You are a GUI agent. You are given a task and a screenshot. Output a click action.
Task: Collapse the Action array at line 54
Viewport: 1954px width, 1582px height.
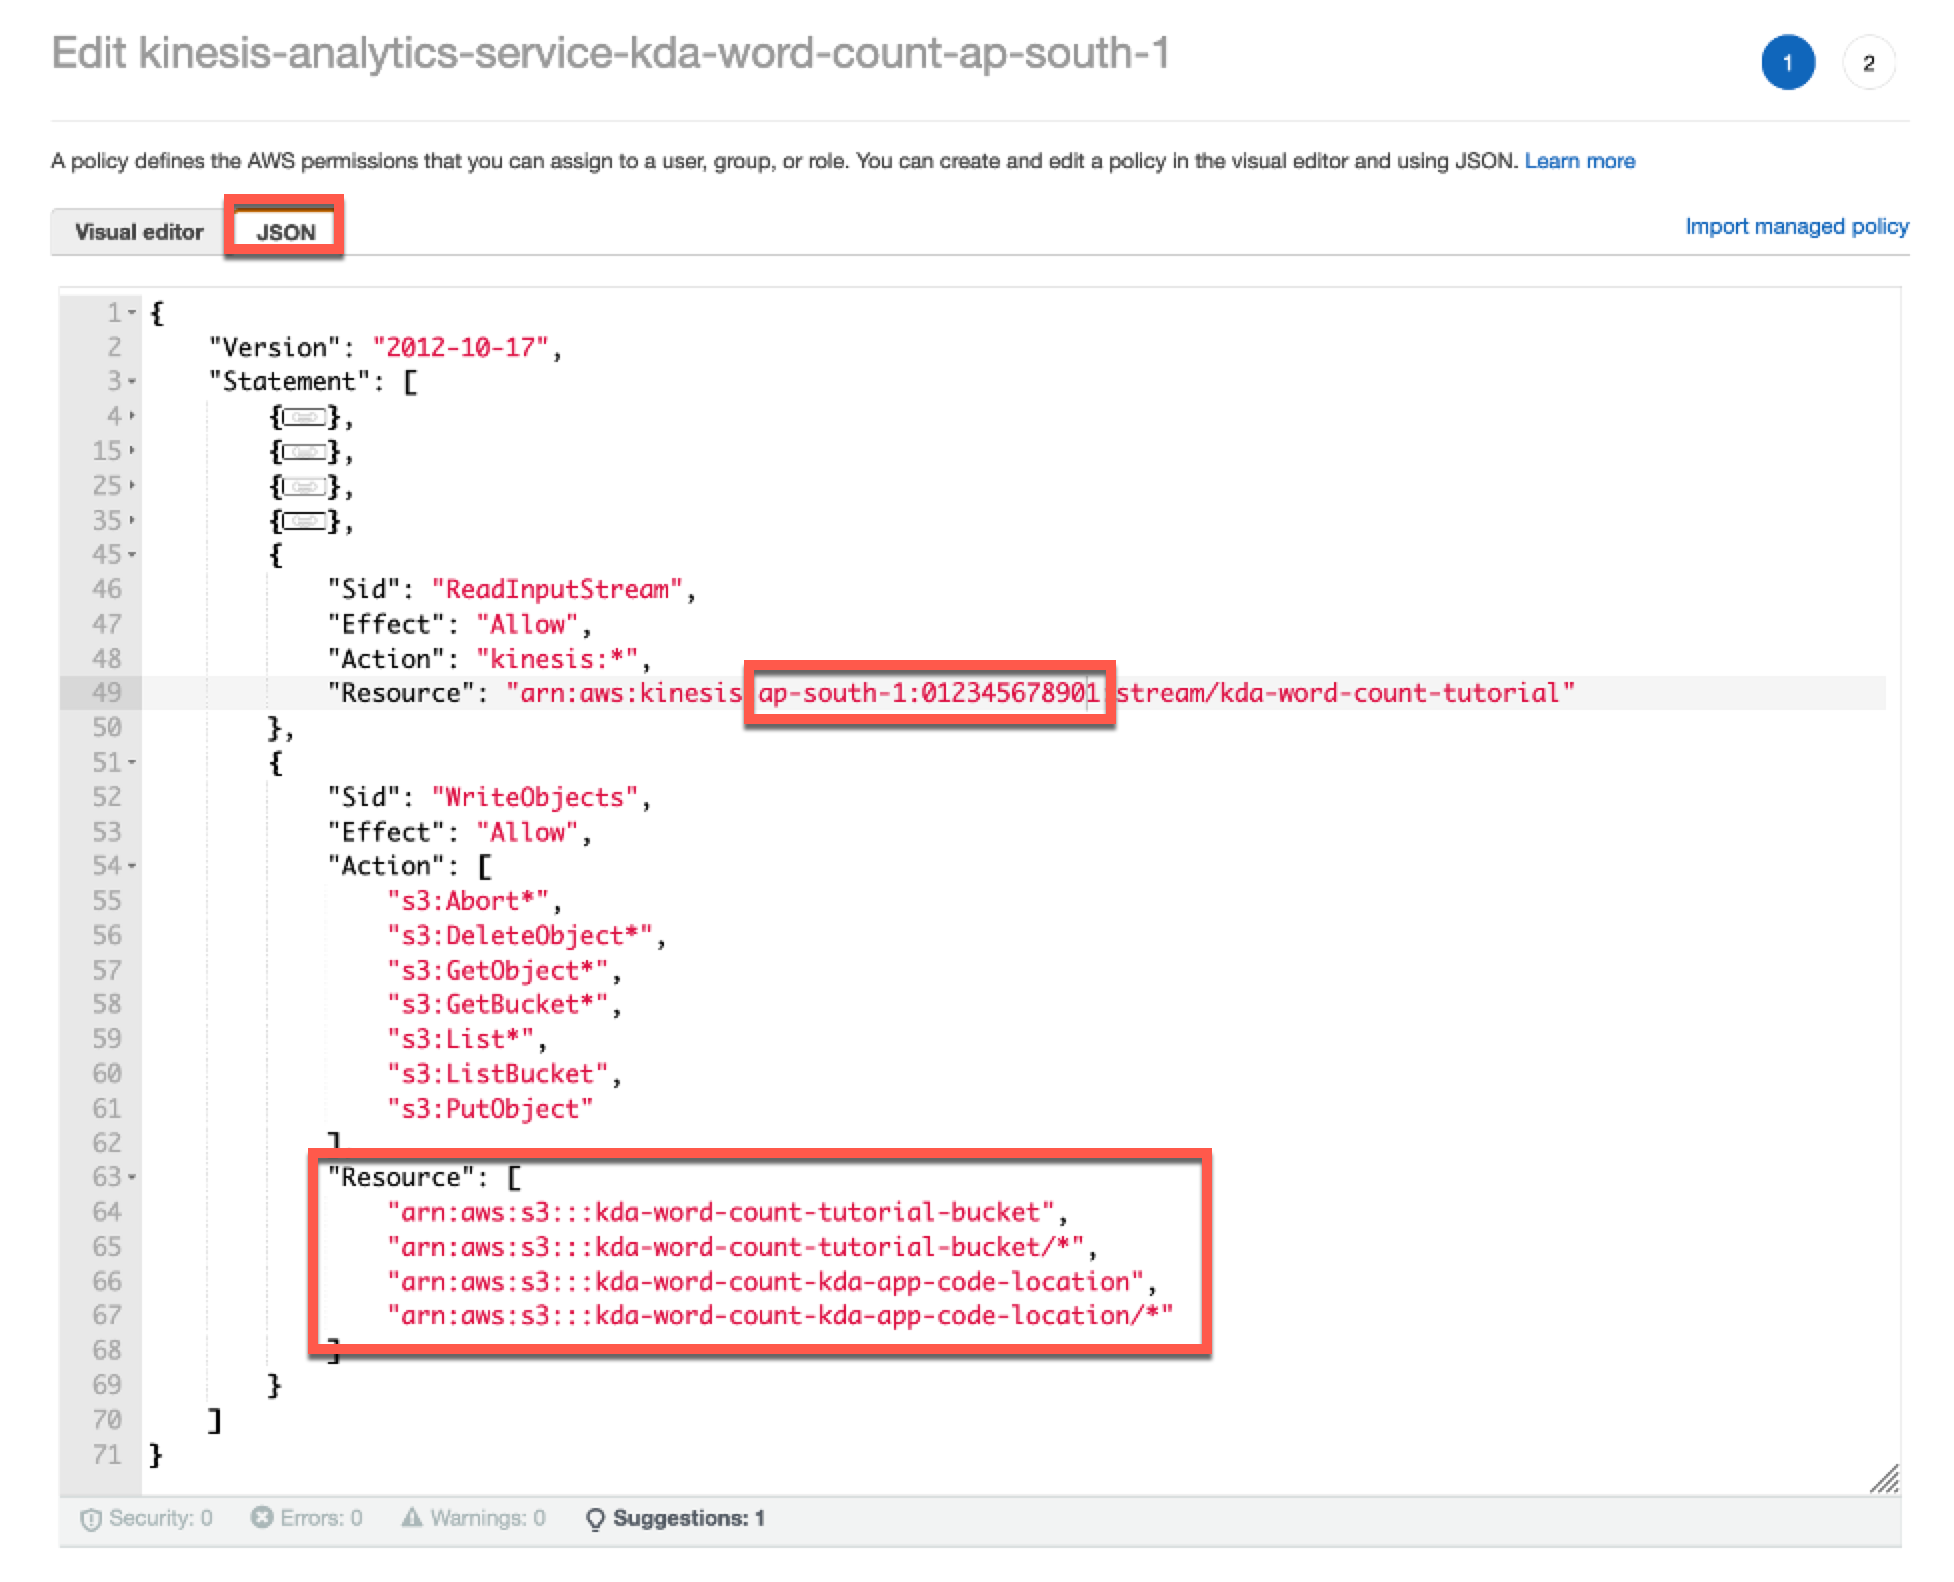(x=132, y=866)
